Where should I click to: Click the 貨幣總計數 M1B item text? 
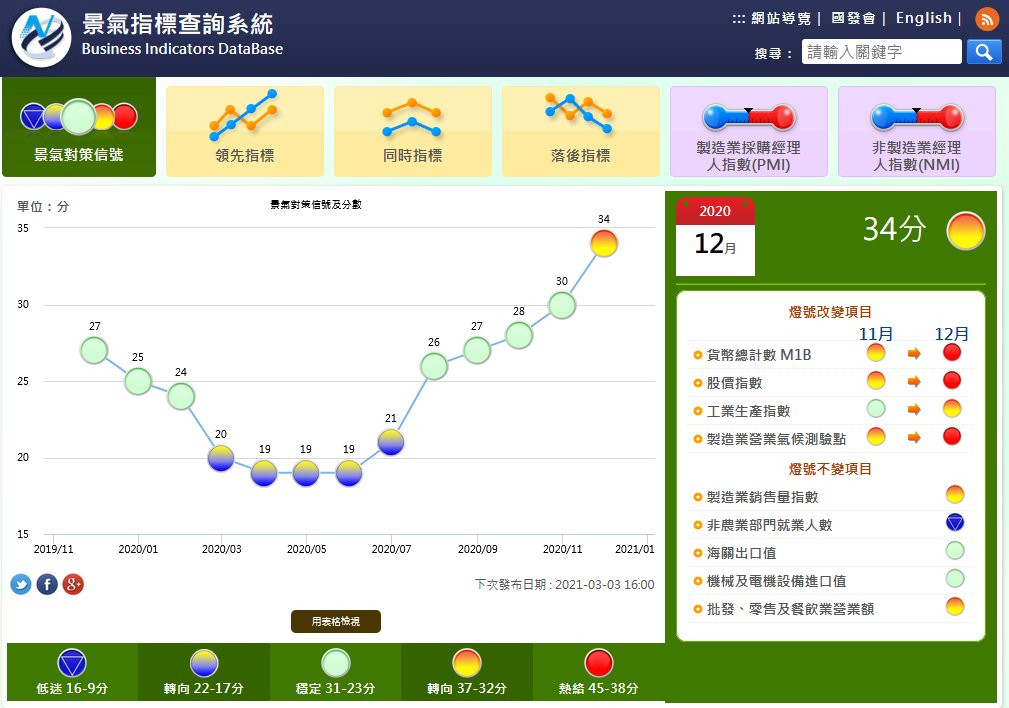[759, 355]
